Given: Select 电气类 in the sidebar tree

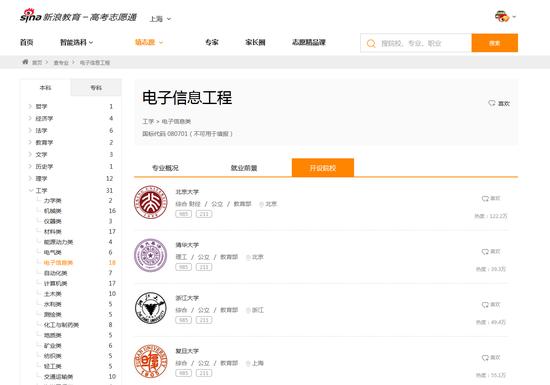Looking at the screenshot, I should click(53, 252).
